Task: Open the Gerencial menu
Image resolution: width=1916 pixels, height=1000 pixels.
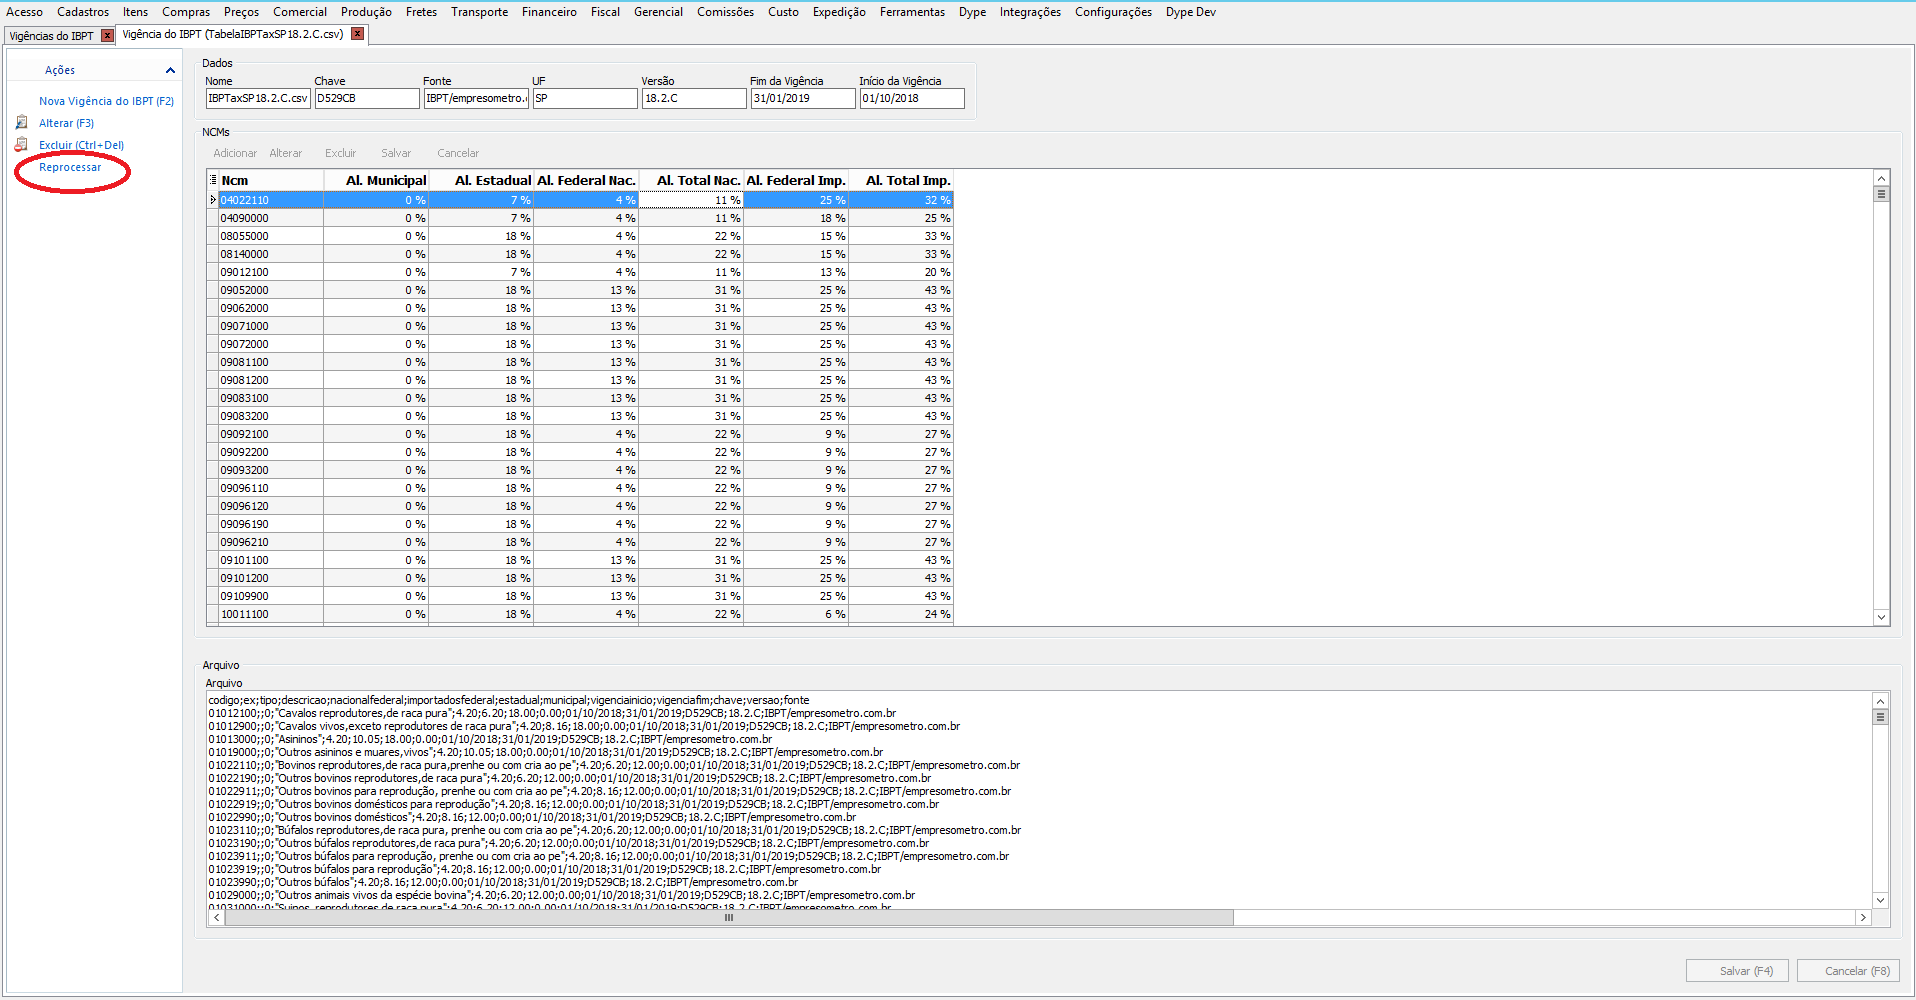Action: (x=658, y=12)
